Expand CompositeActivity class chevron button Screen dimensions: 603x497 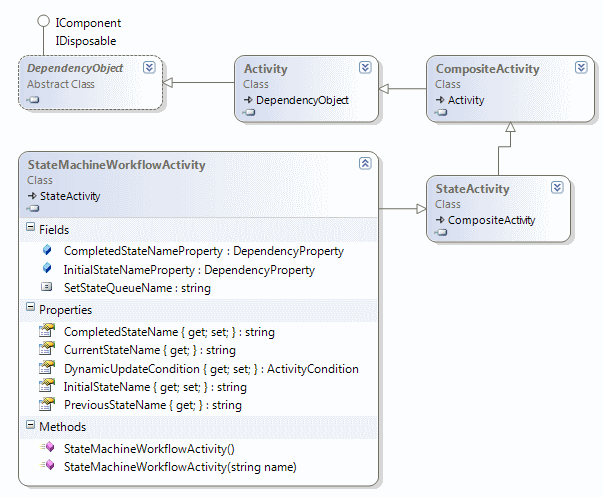[x=581, y=68]
